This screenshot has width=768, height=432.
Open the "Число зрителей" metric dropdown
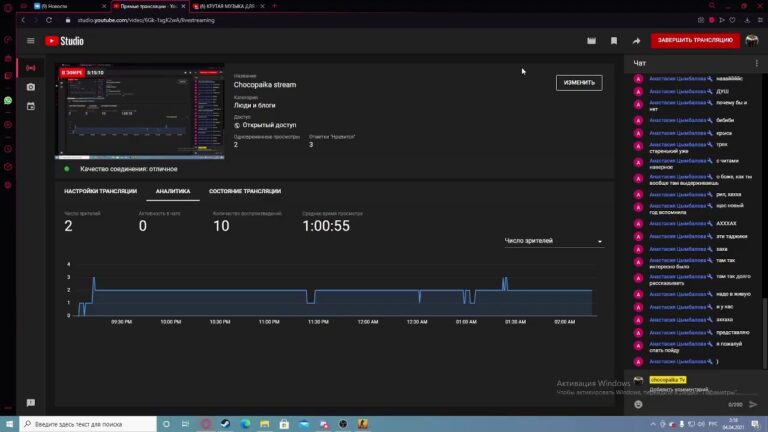click(553, 241)
